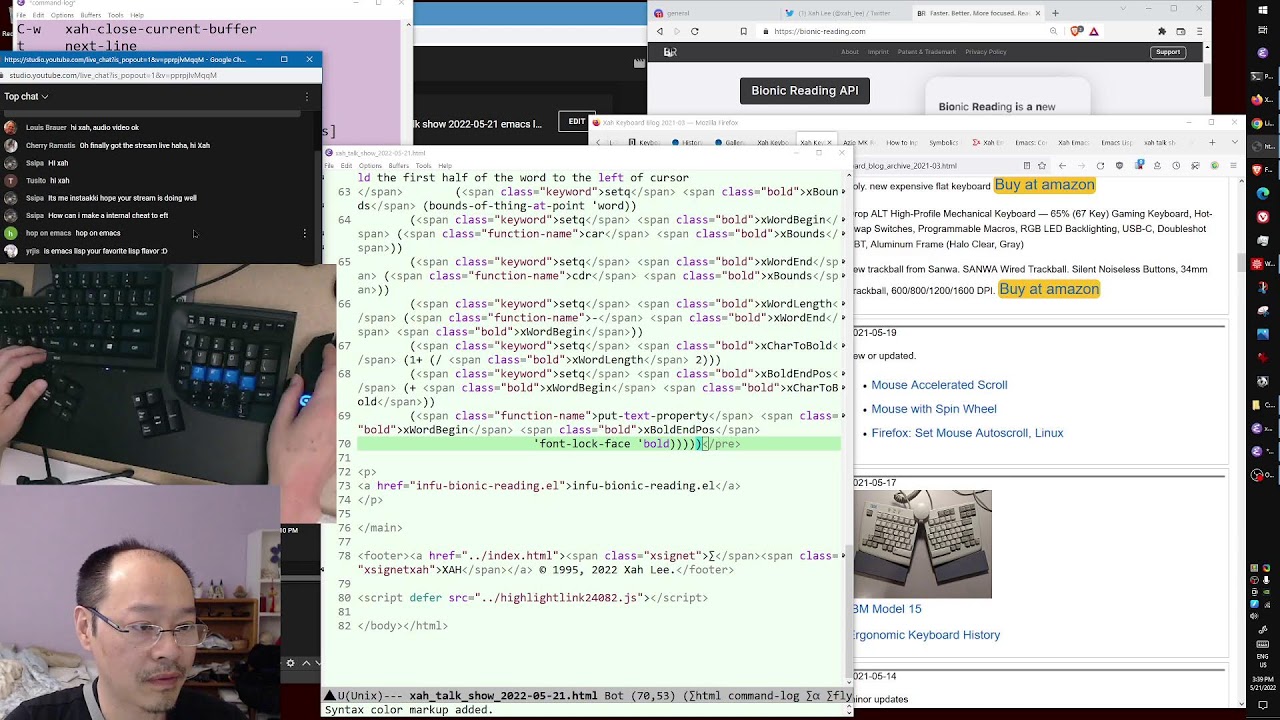Open About link on Bionic Reading site
Screen dimensions: 1280x720
tap(849, 52)
